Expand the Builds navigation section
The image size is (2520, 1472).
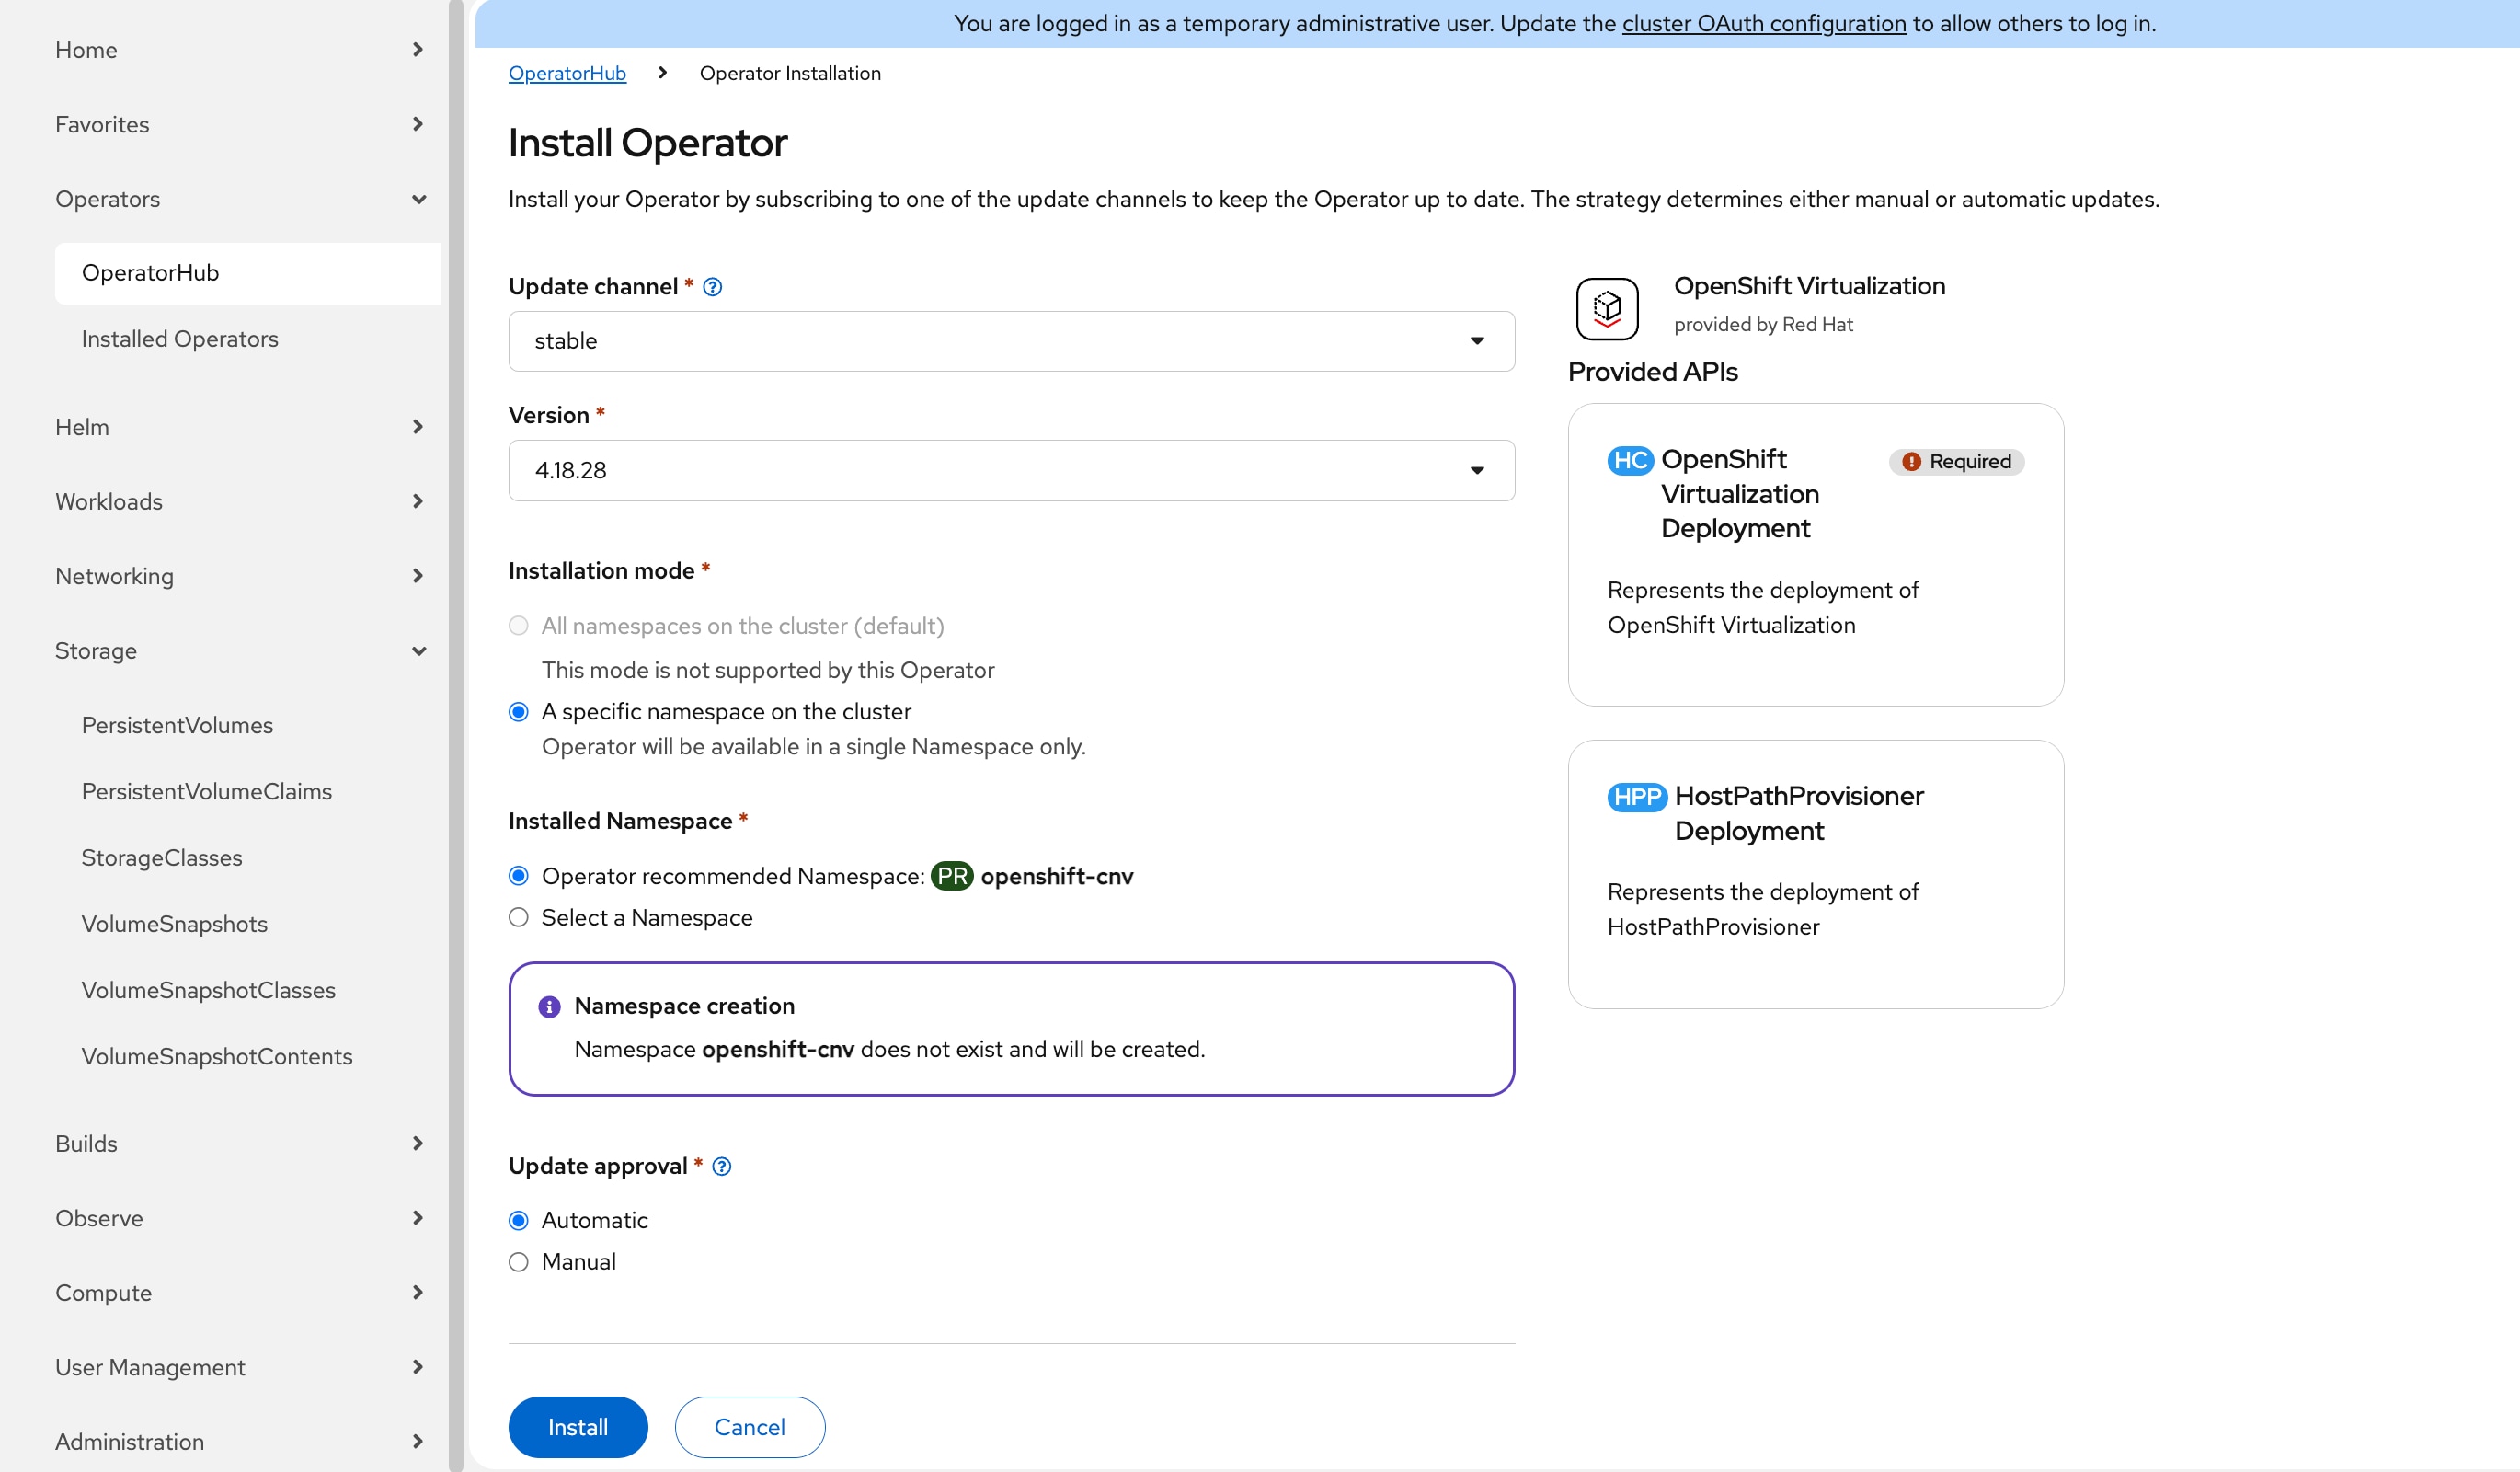pos(240,1143)
